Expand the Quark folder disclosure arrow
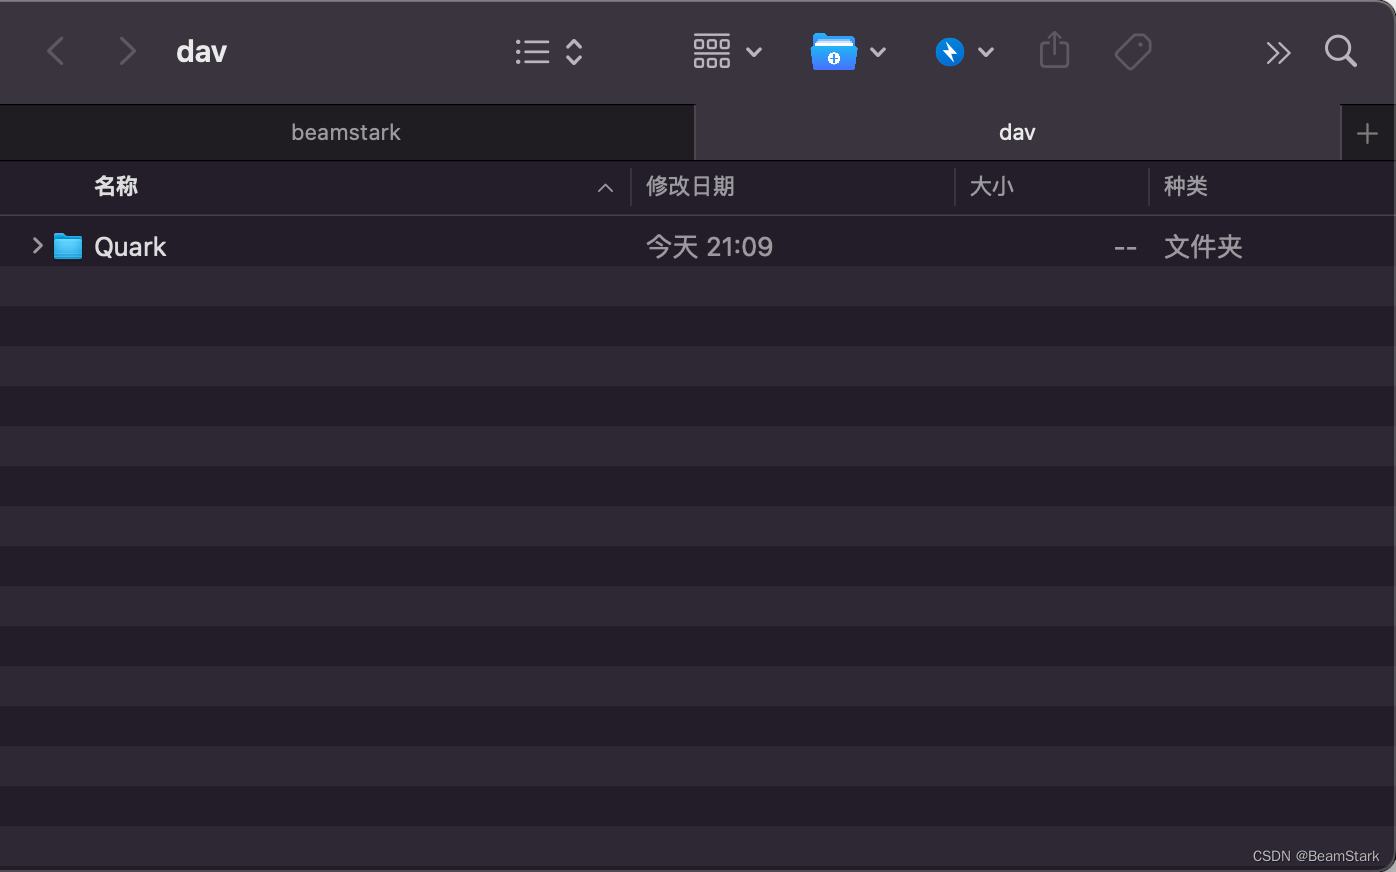Image resolution: width=1396 pixels, height=872 pixels. (37, 246)
